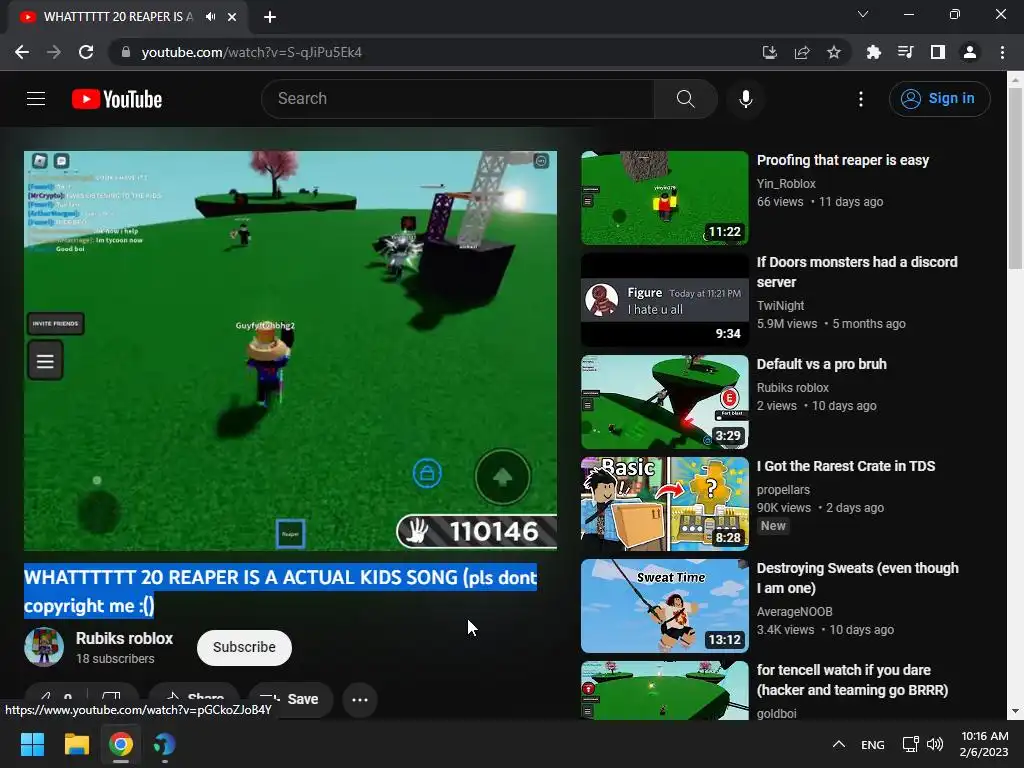The width and height of the screenshot is (1024, 768).
Task: Click scrollbar down arrow
Action: [1015, 711]
